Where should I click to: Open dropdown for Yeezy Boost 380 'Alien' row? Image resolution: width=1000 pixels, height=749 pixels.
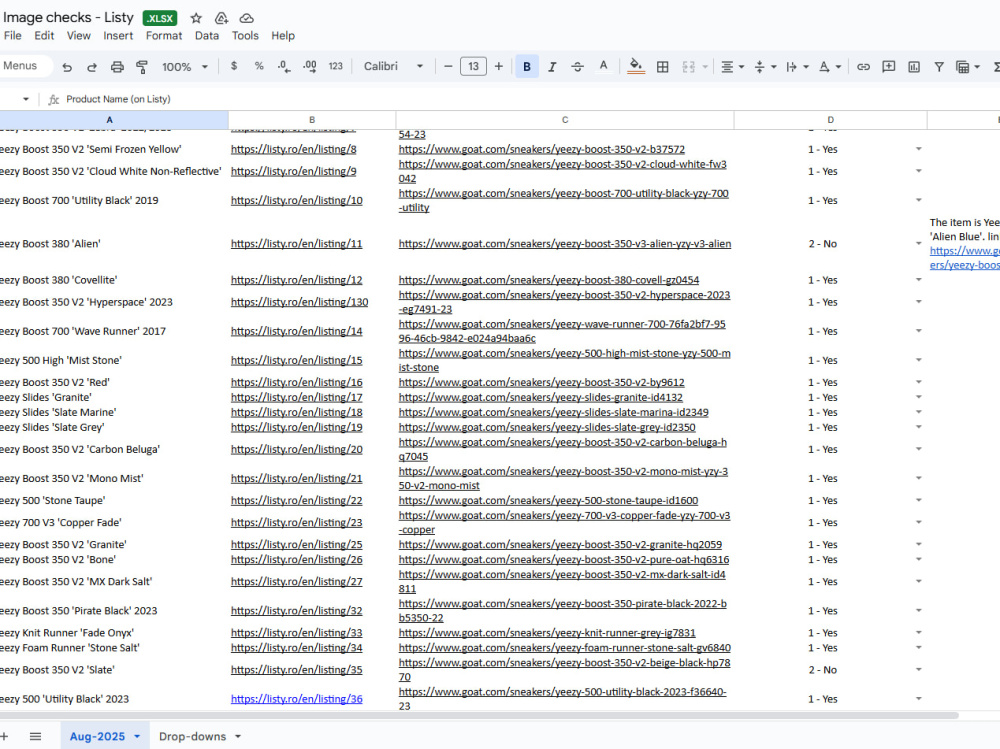click(919, 244)
